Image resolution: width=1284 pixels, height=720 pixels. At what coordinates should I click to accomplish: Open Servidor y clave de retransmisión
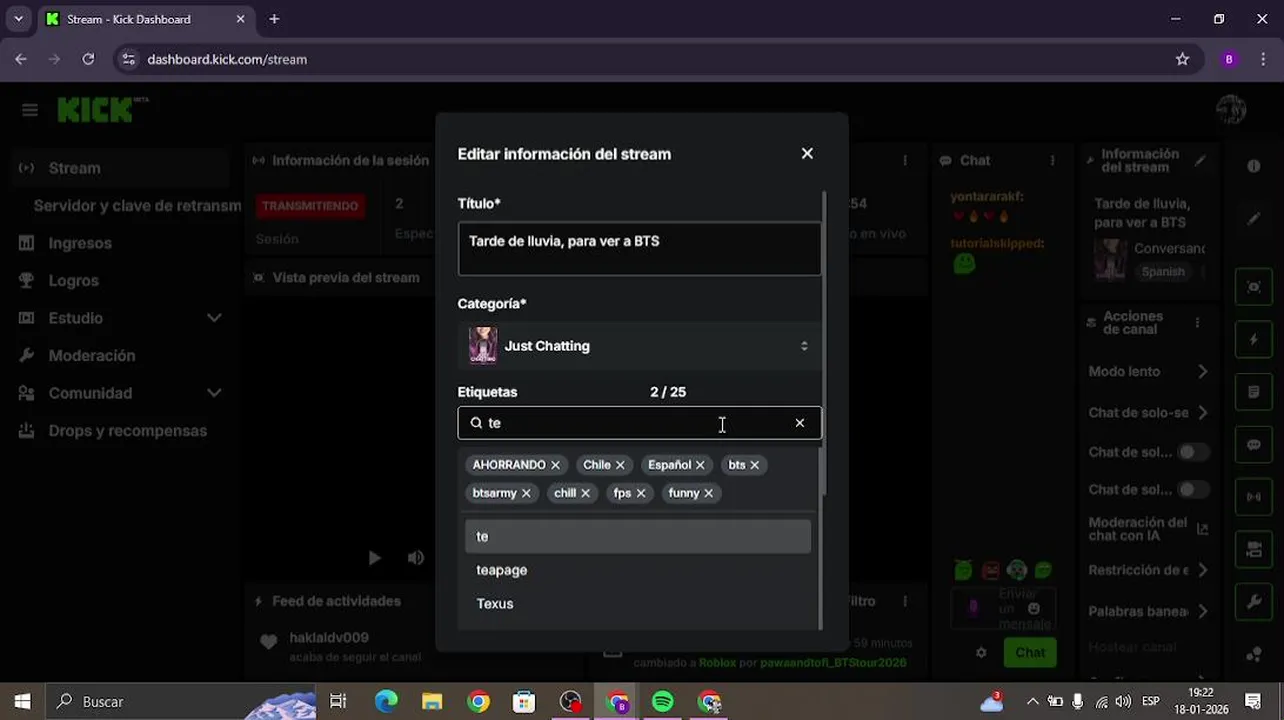coord(137,206)
